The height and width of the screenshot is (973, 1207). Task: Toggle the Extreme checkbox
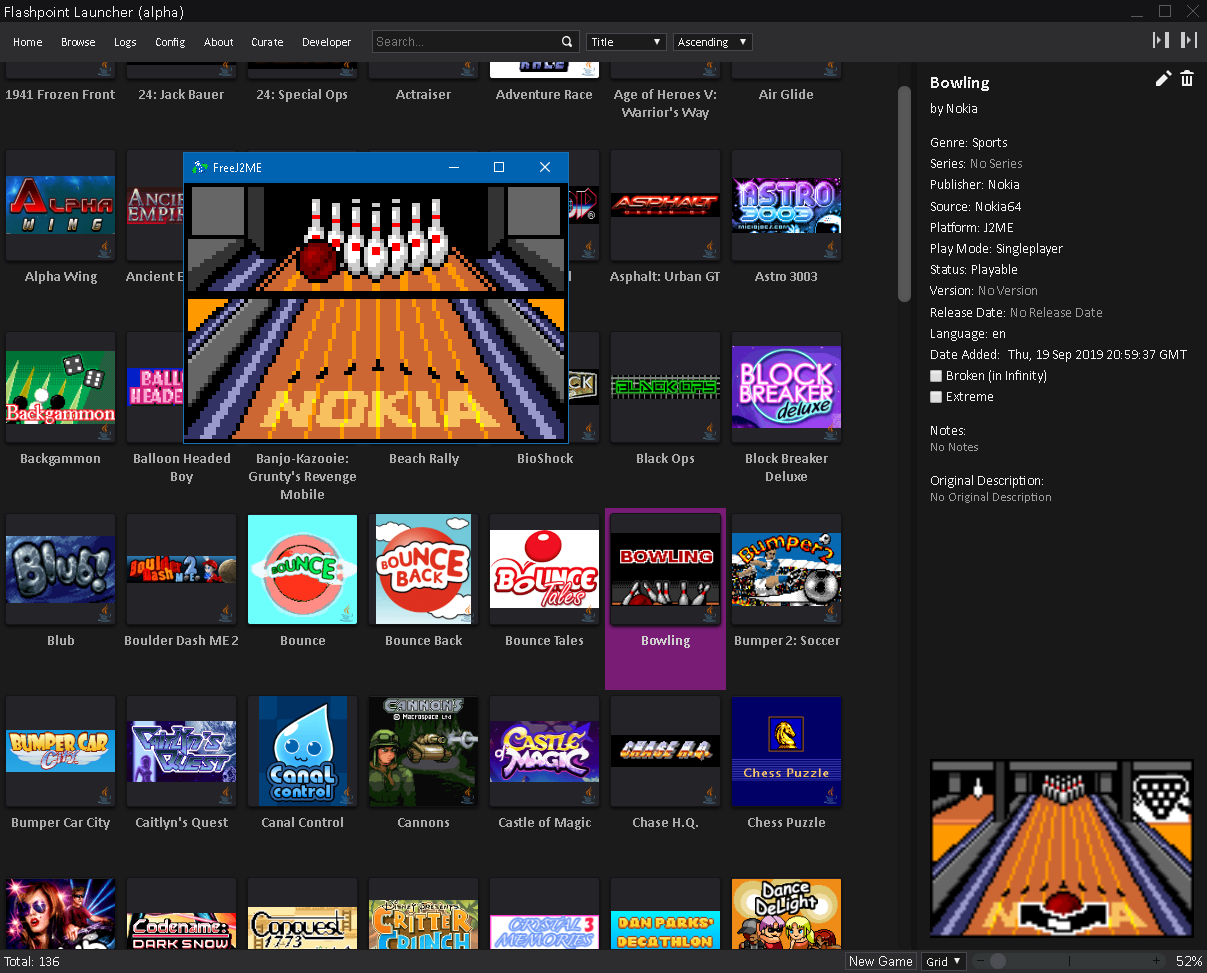pos(936,397)
